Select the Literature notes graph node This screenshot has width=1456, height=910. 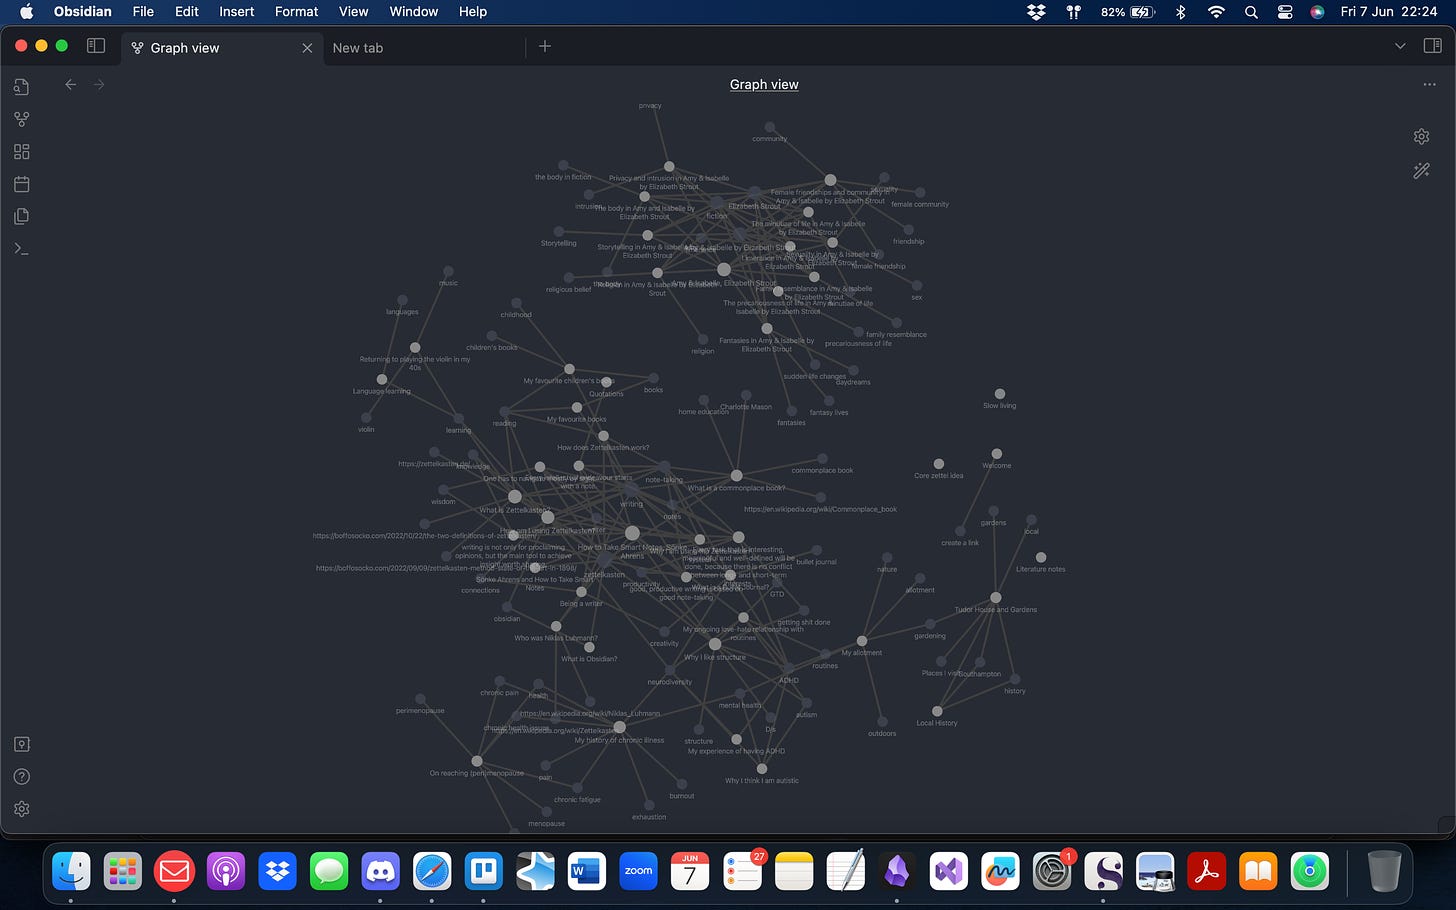(1041, 557)
